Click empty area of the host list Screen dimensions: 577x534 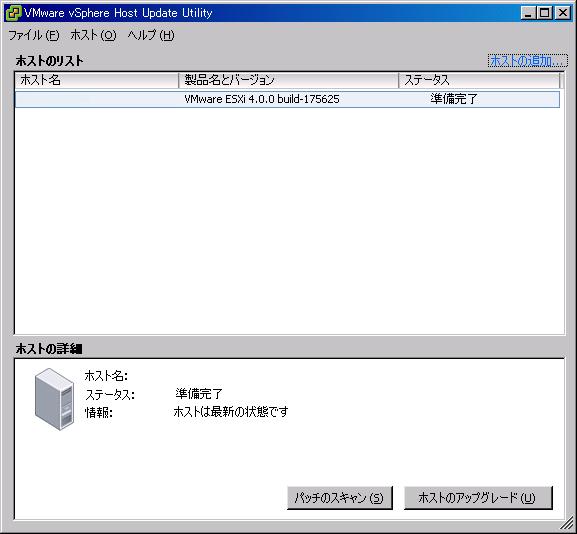(x=289, y=221)
